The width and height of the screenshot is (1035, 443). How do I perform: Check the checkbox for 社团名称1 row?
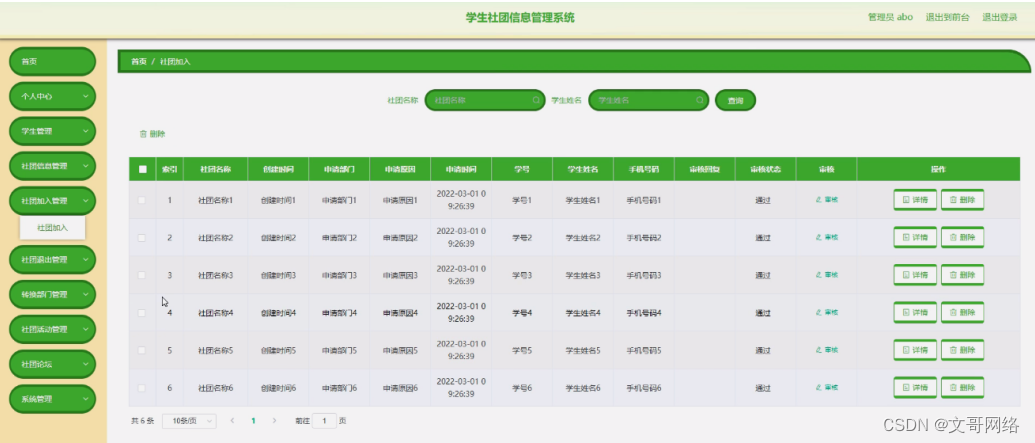pyautogui.click(x=142, y=199)
